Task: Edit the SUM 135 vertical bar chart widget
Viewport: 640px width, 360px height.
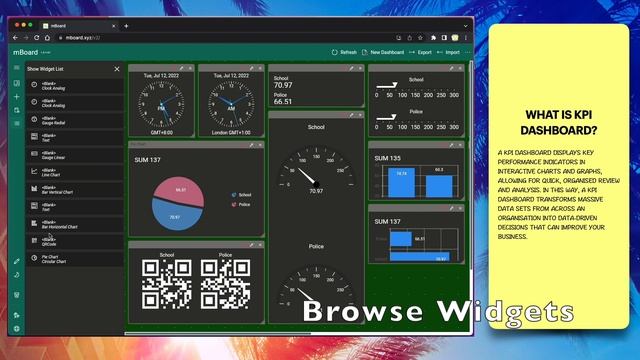Action: (x=451, y=145)
